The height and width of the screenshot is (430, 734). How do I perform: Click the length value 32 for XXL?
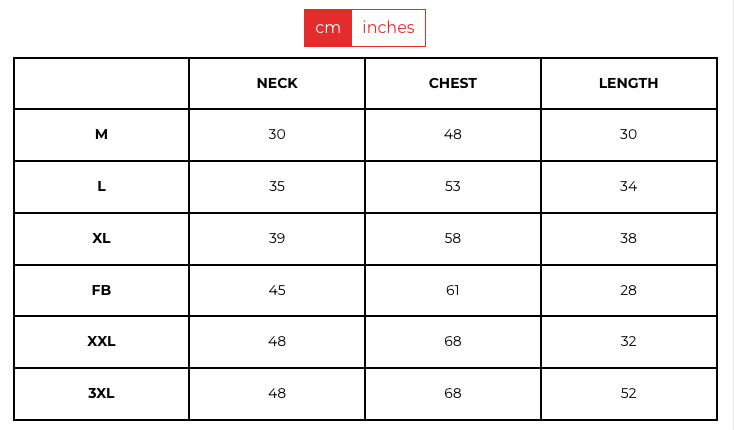tap(628, 341)
